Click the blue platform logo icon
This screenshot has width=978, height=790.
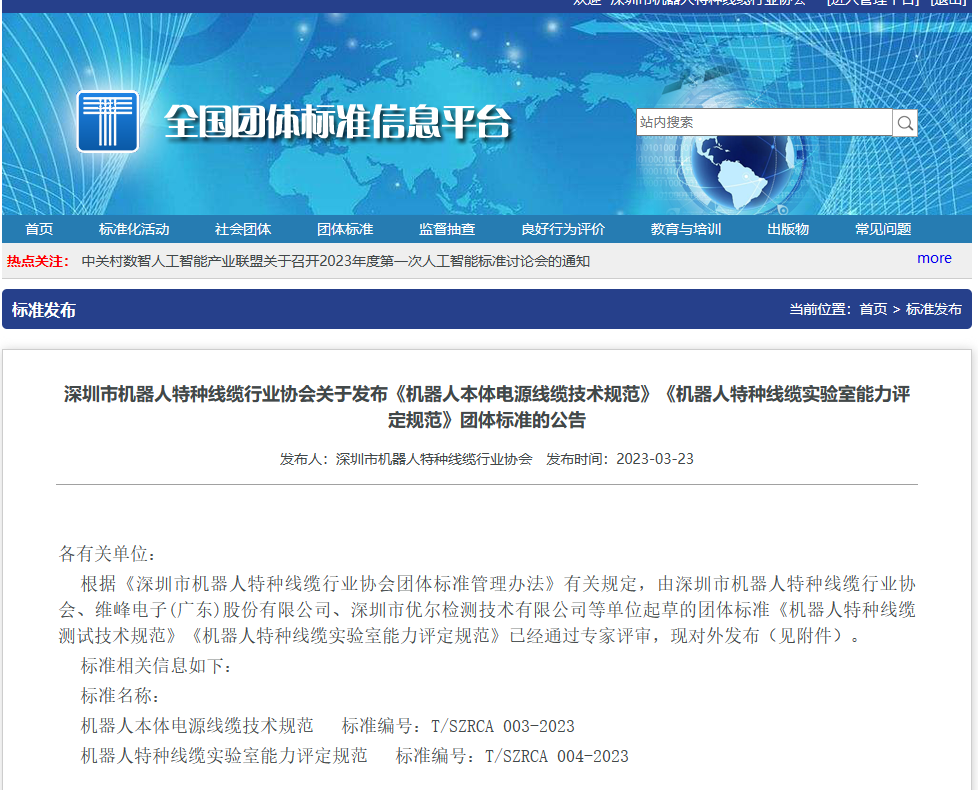[x=107, y=122]
